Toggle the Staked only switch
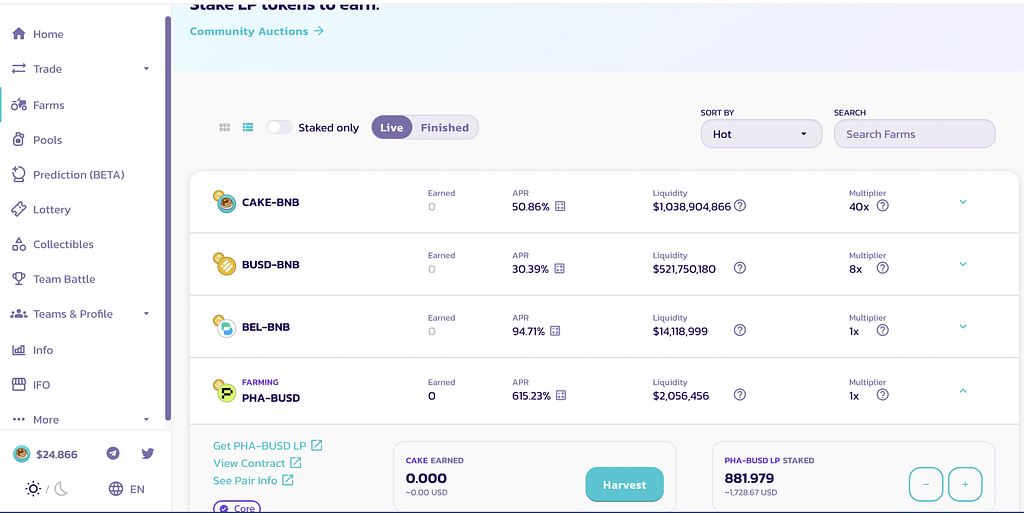 click(x=279, y=128)
